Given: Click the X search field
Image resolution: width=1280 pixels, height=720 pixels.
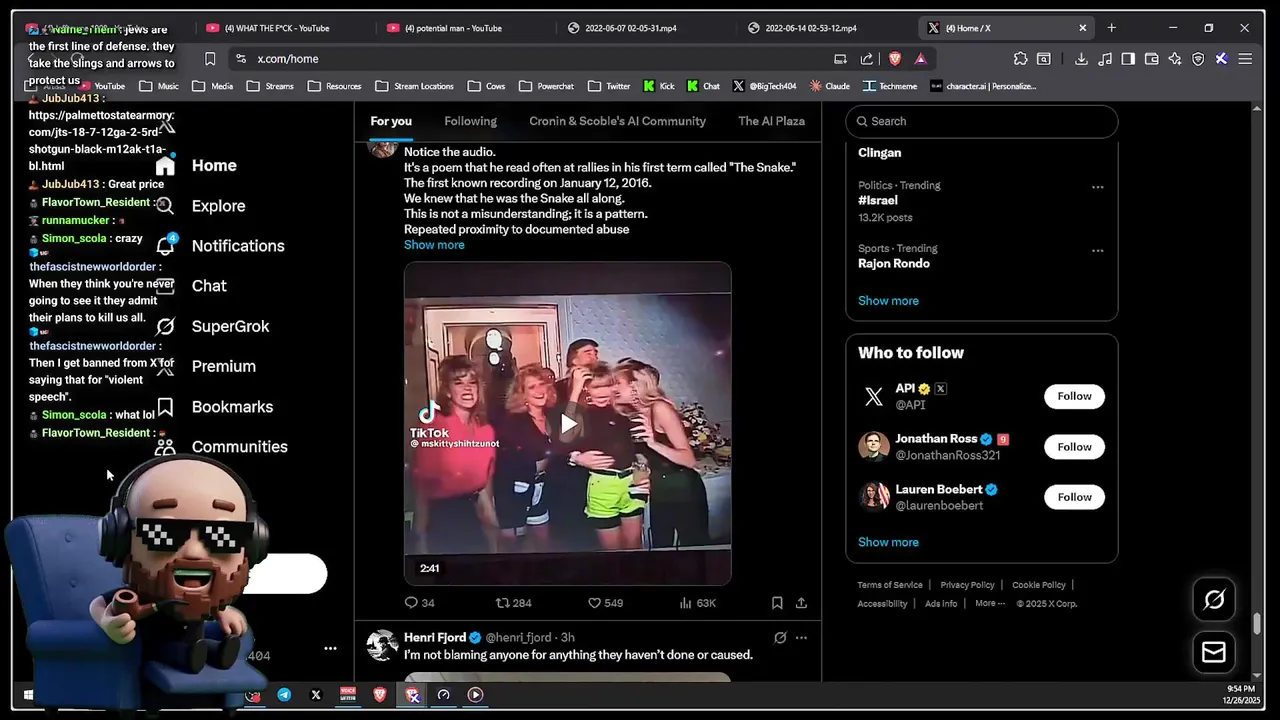Looking at the screenshot, I should coord(982,121).
